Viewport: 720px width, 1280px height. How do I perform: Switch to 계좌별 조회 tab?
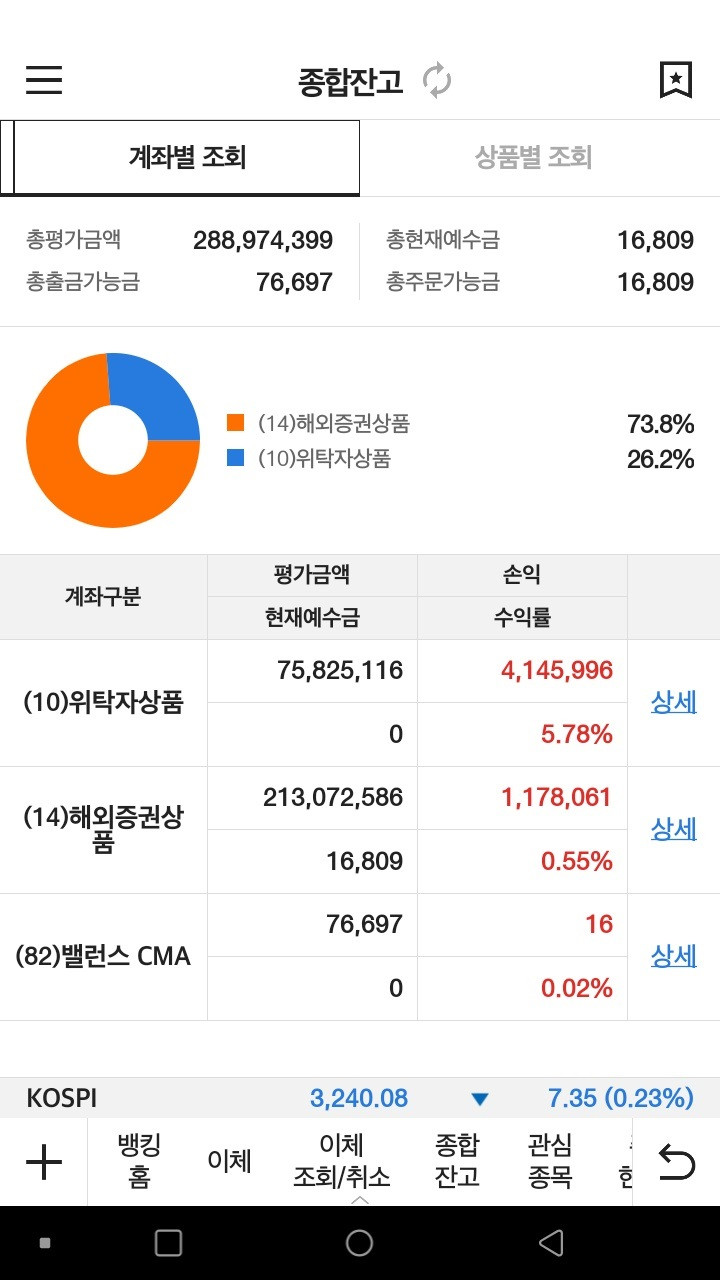pos(187,158)
